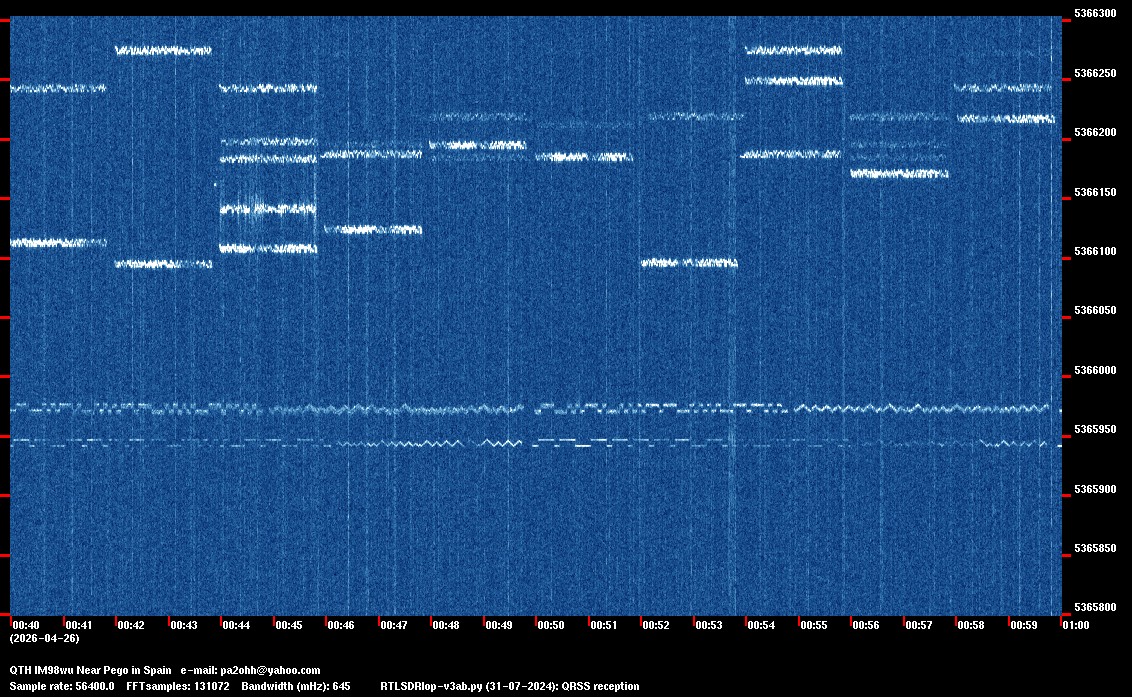
Task: Click the 5366300 frequency label
Action: point(1094,14)
